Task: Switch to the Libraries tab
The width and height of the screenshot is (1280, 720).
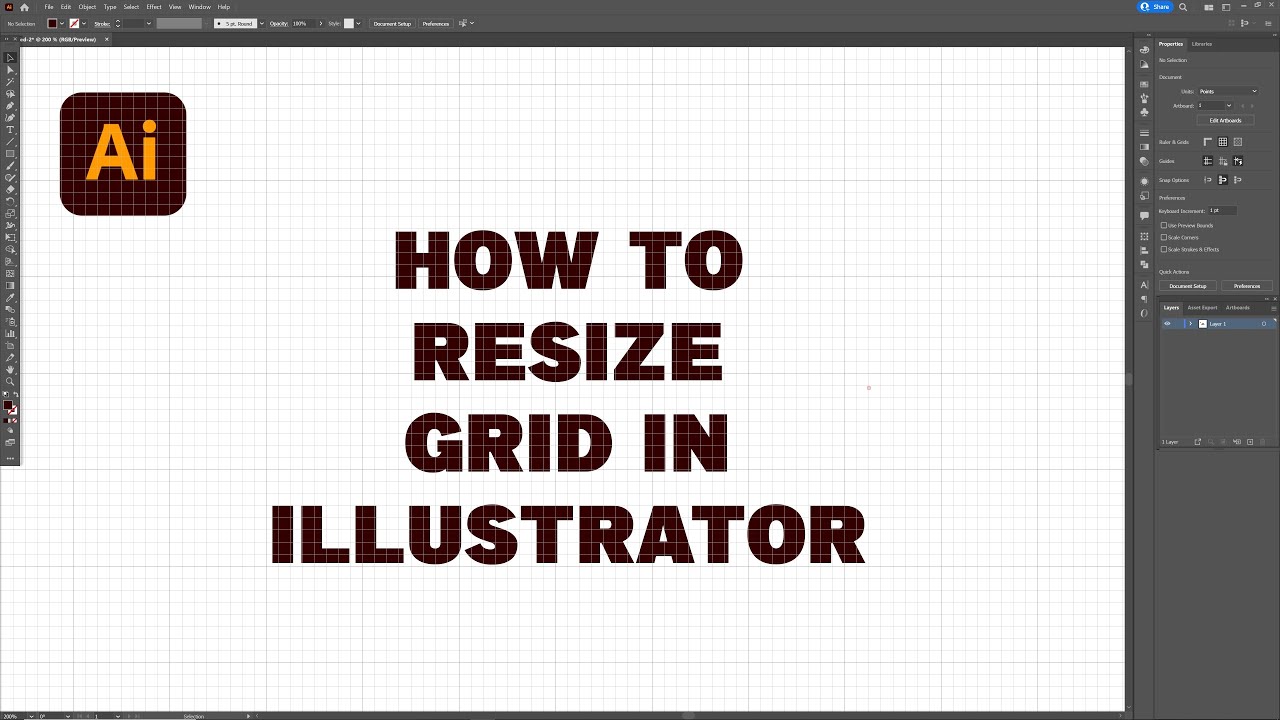Action: click(x=1202, y=44)
